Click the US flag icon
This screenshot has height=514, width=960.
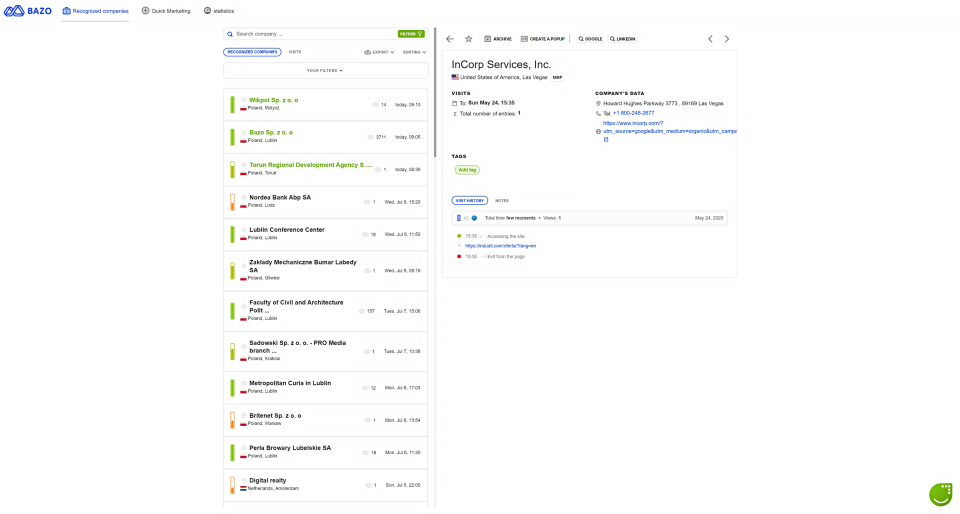coord(455,77)
